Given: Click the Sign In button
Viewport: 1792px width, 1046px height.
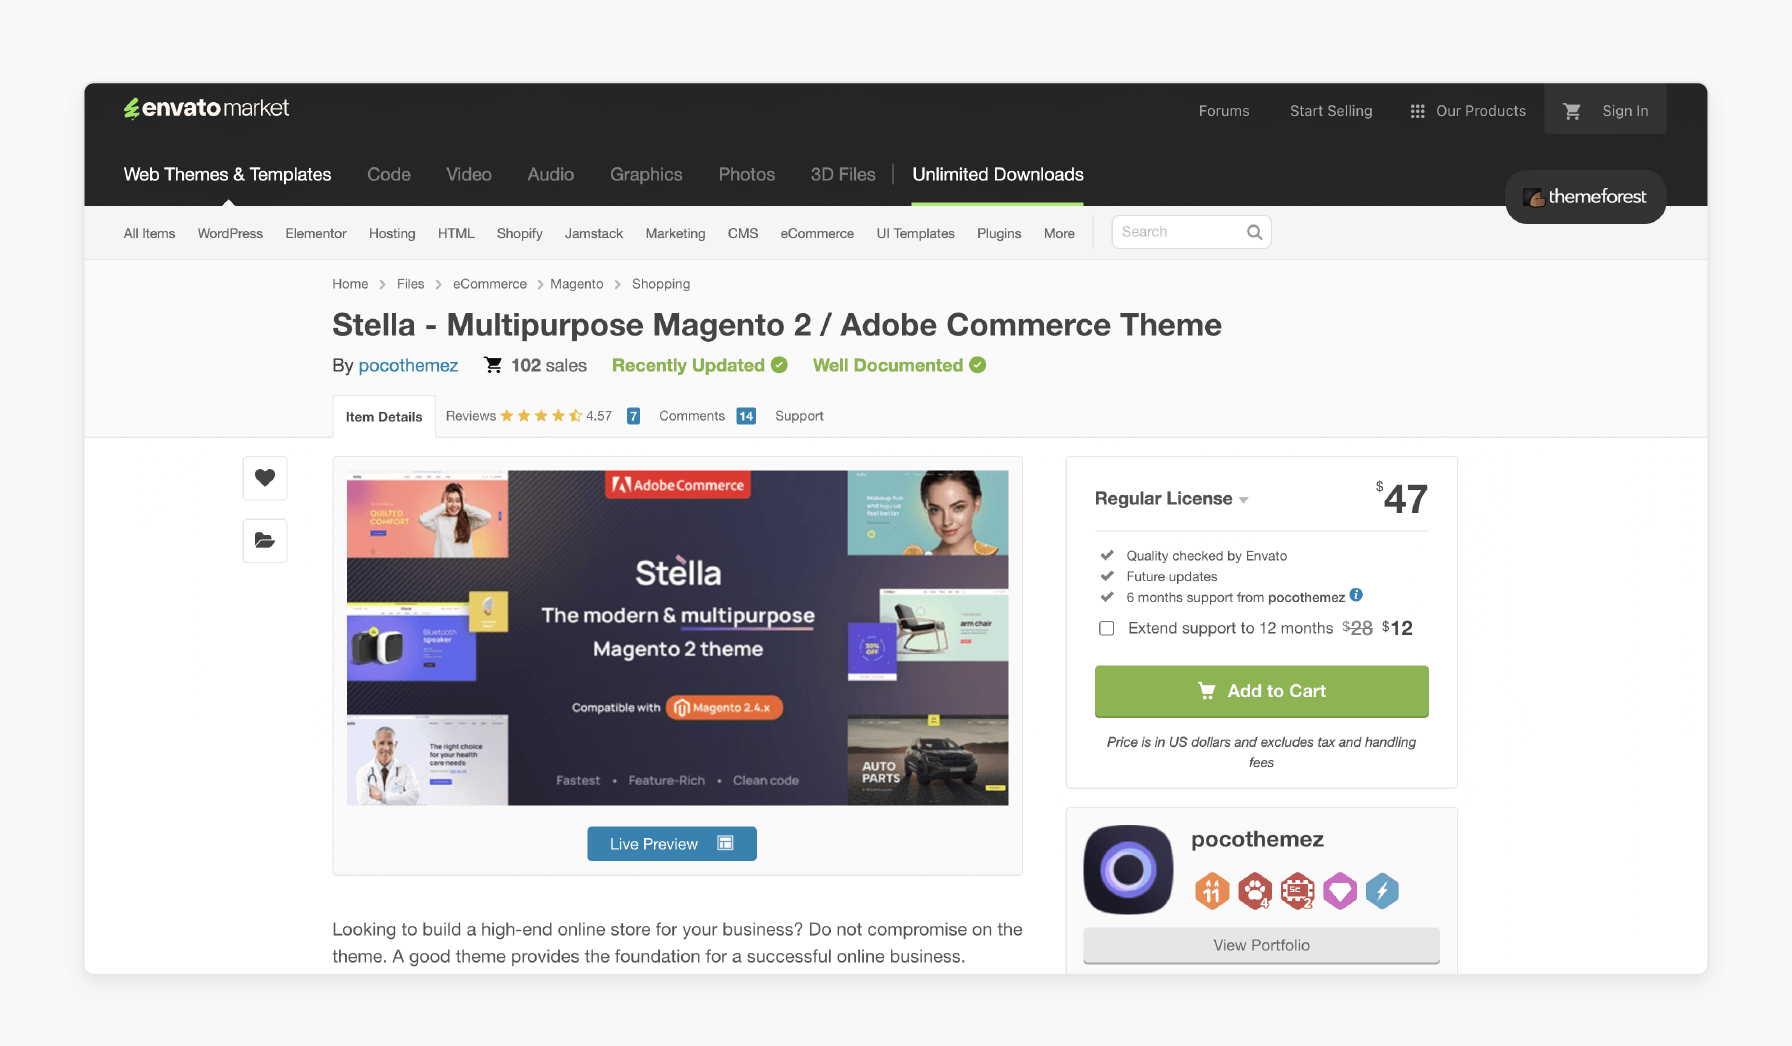Looking at the screenshot, I should (1625, 111).
